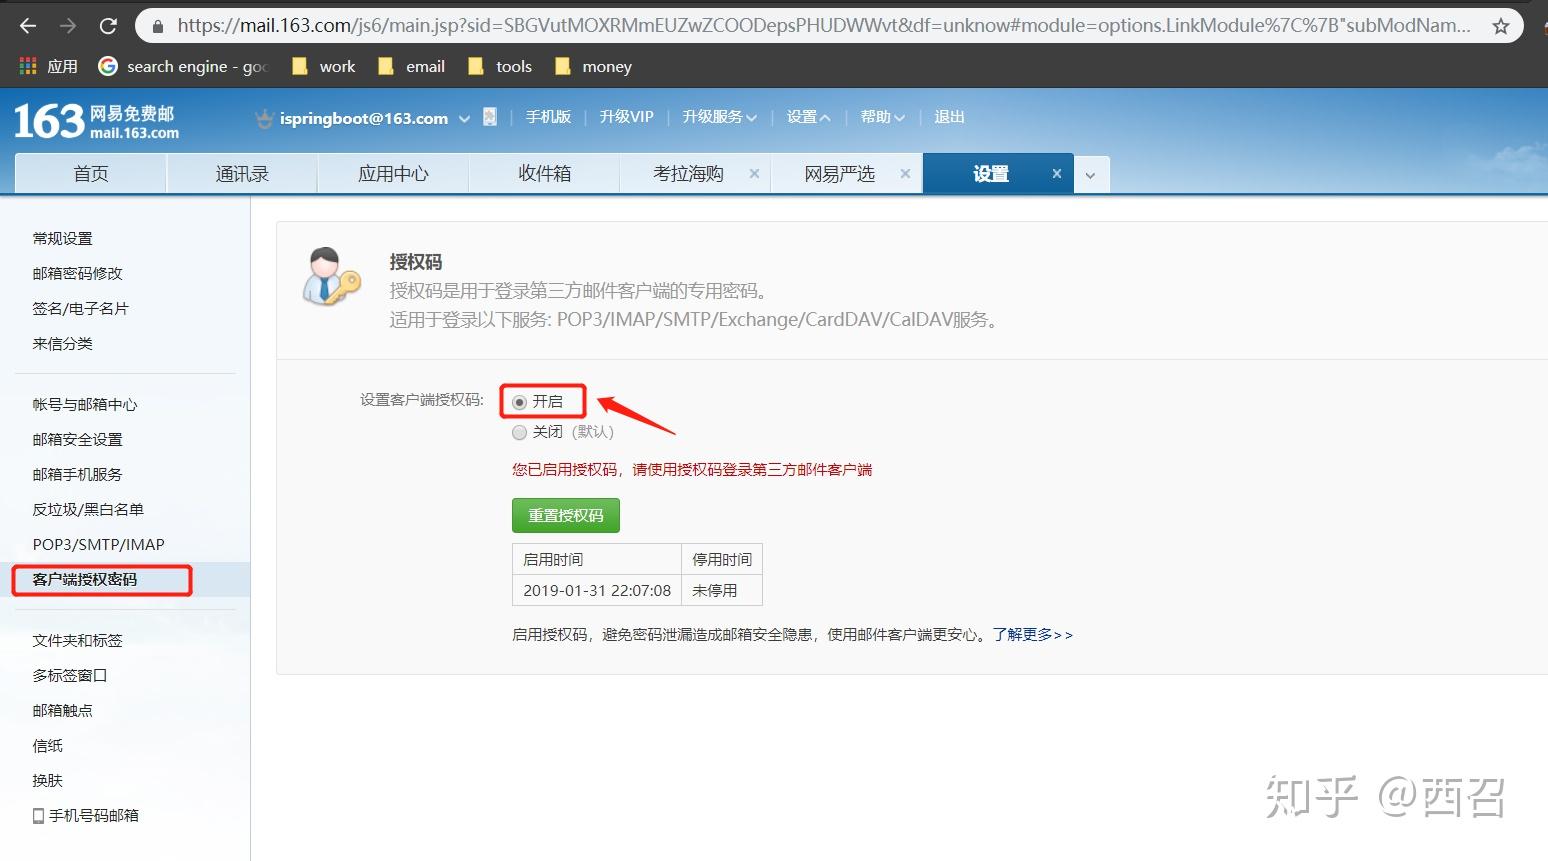
Task: Switch to the 通讯录 tab
Action: tap(242, 174)
